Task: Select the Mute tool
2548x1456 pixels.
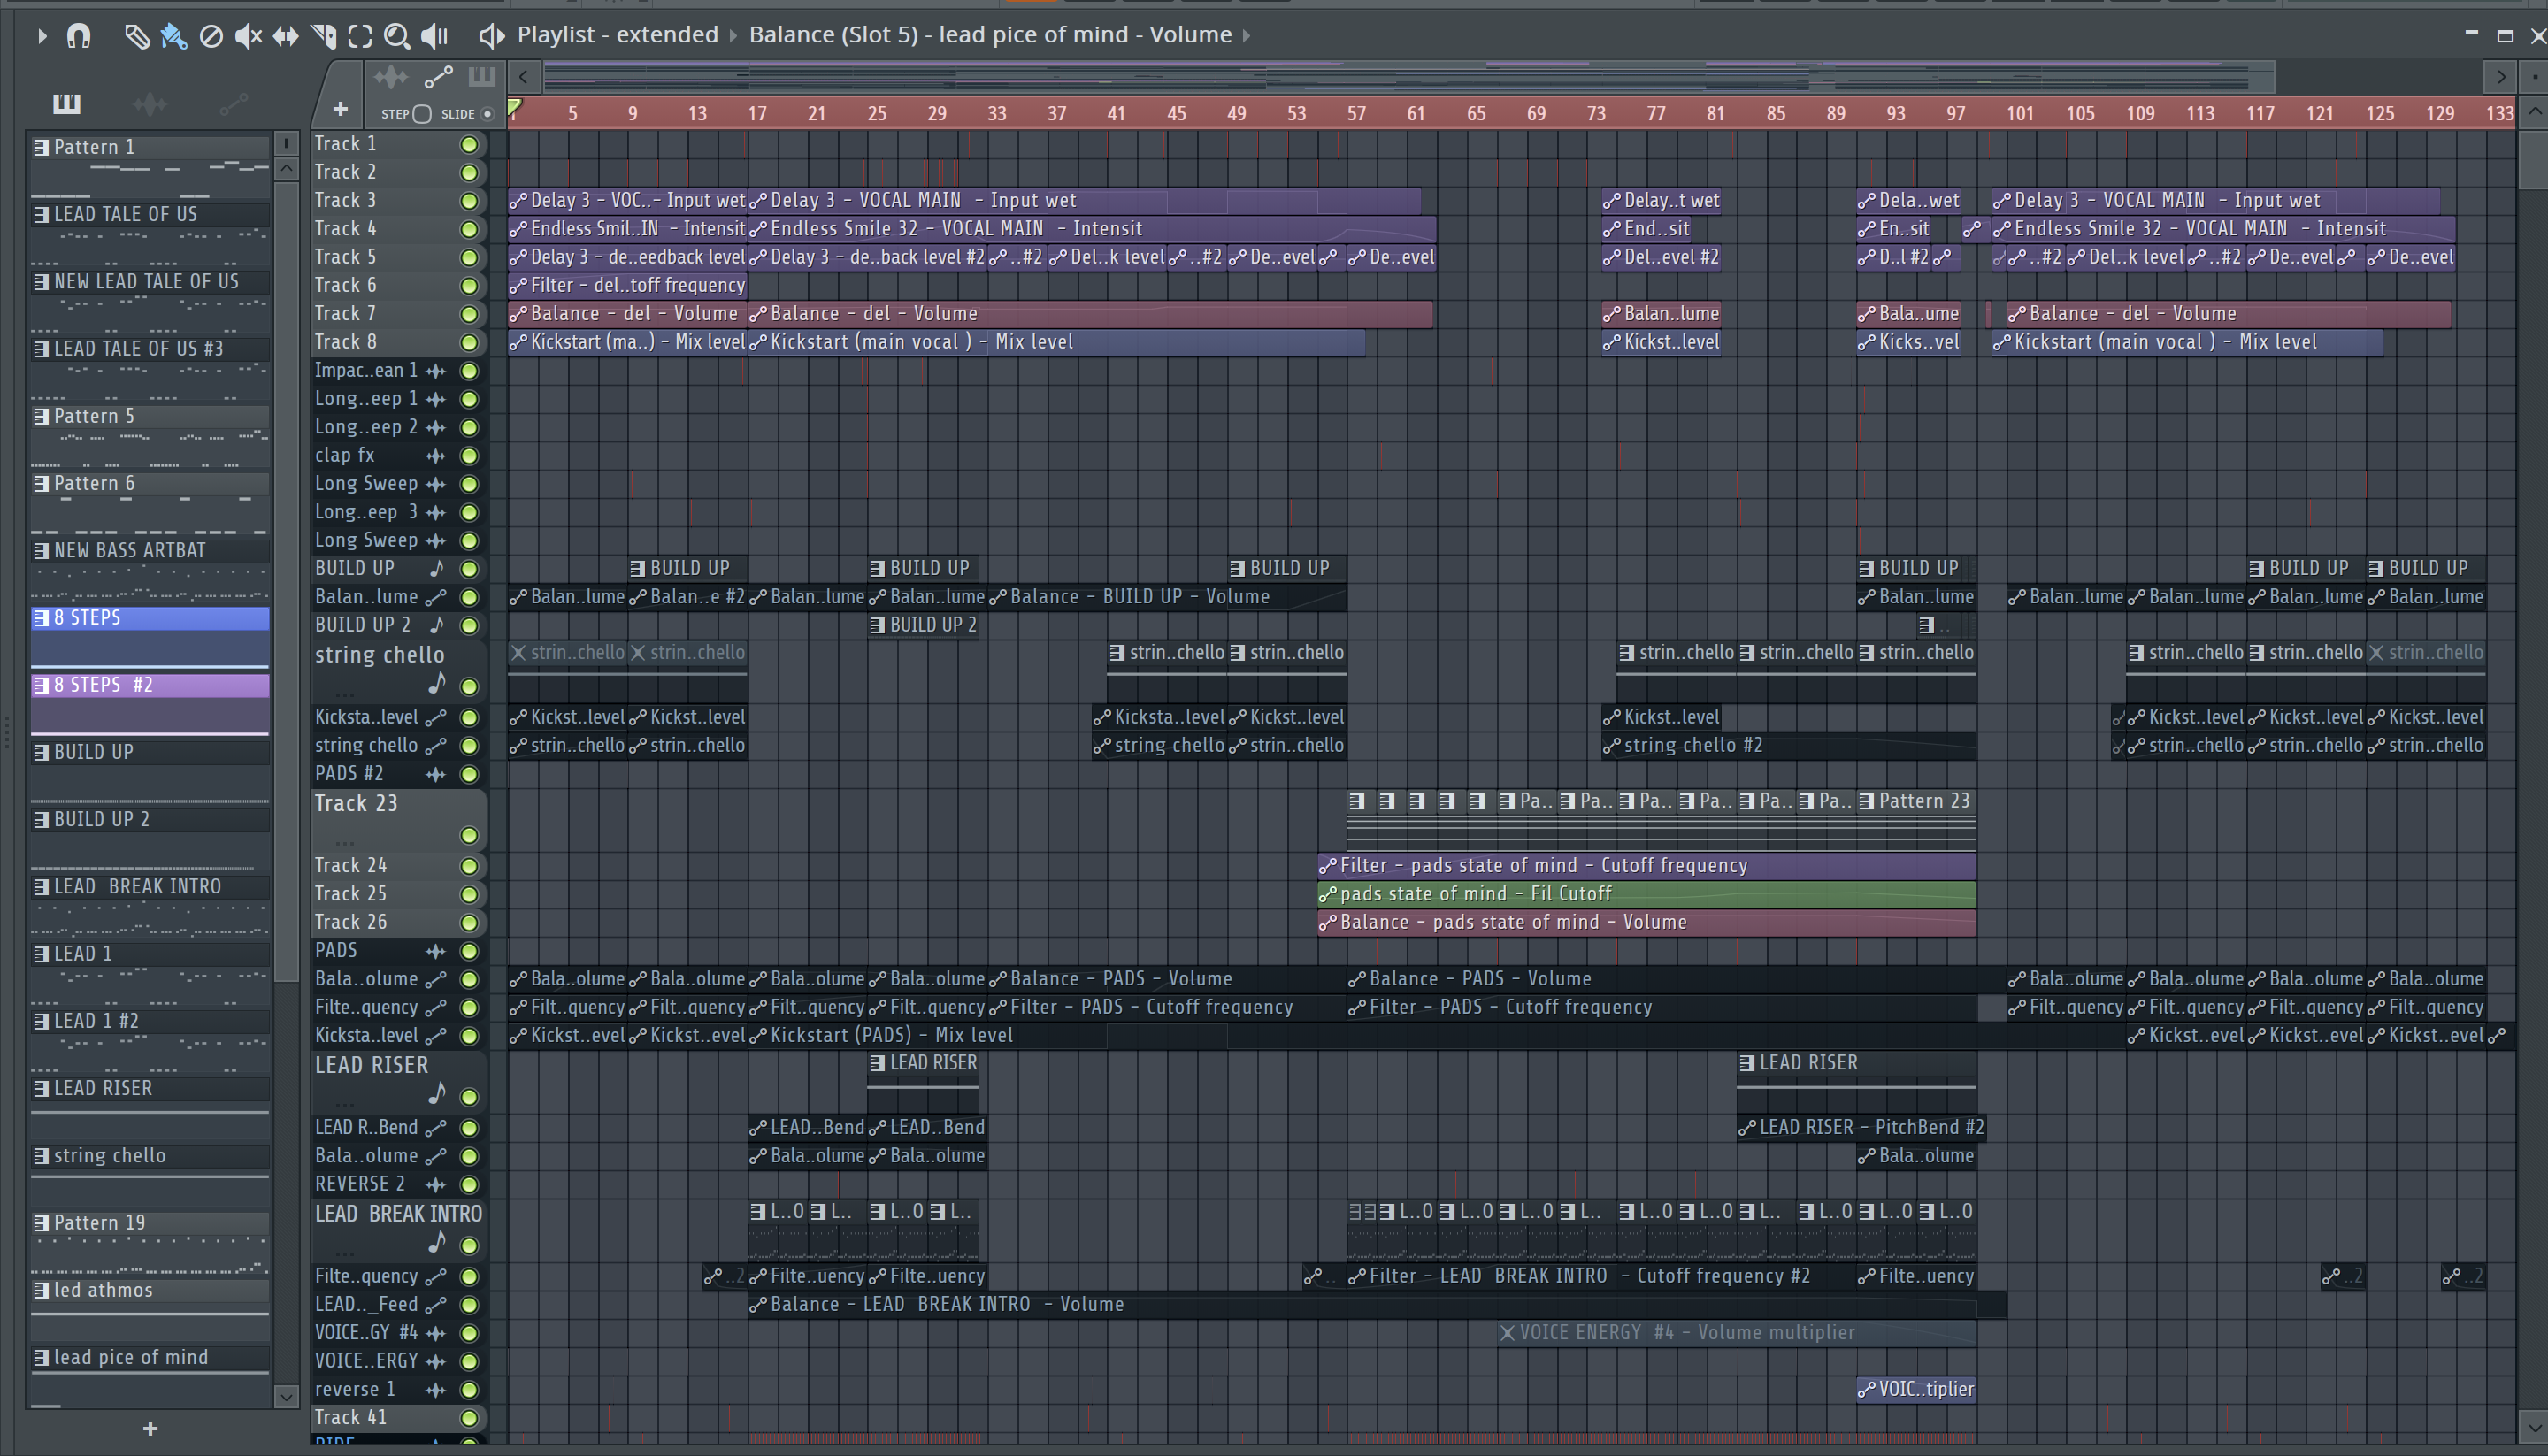Action: point(247,37)
